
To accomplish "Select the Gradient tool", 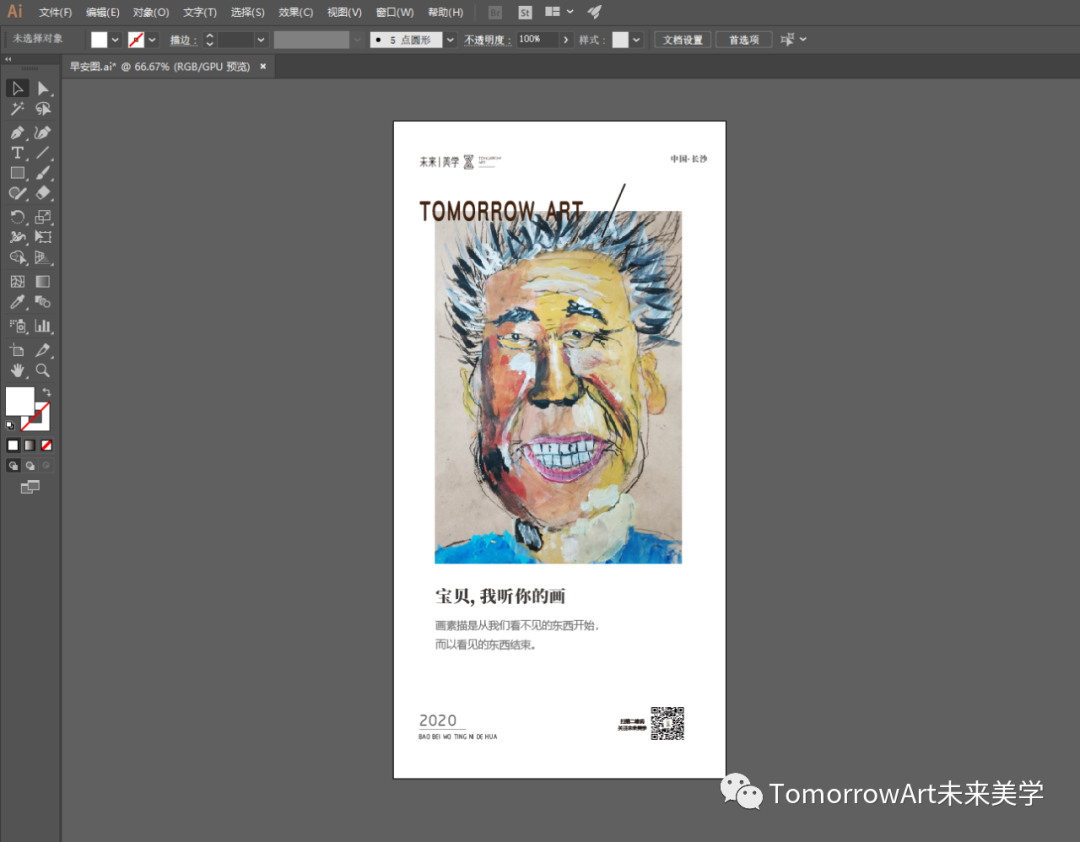I will [43, 281].
